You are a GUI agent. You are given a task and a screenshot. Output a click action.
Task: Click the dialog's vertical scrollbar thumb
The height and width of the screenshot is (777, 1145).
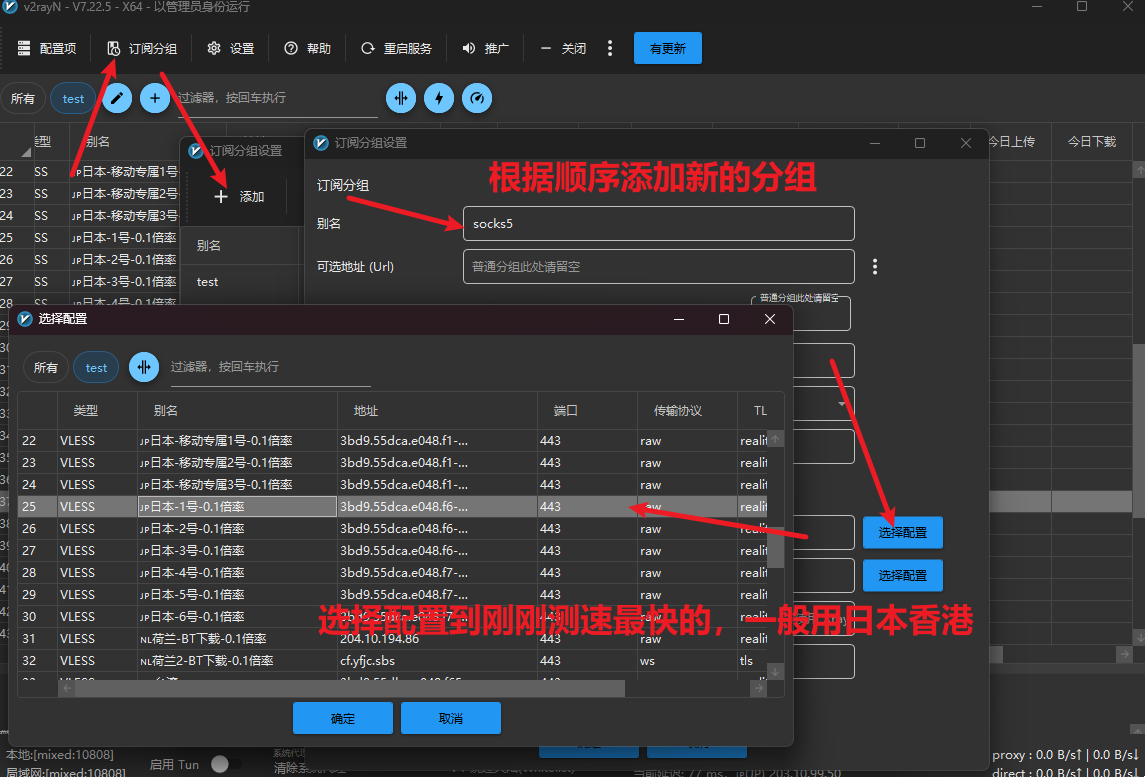776,548
